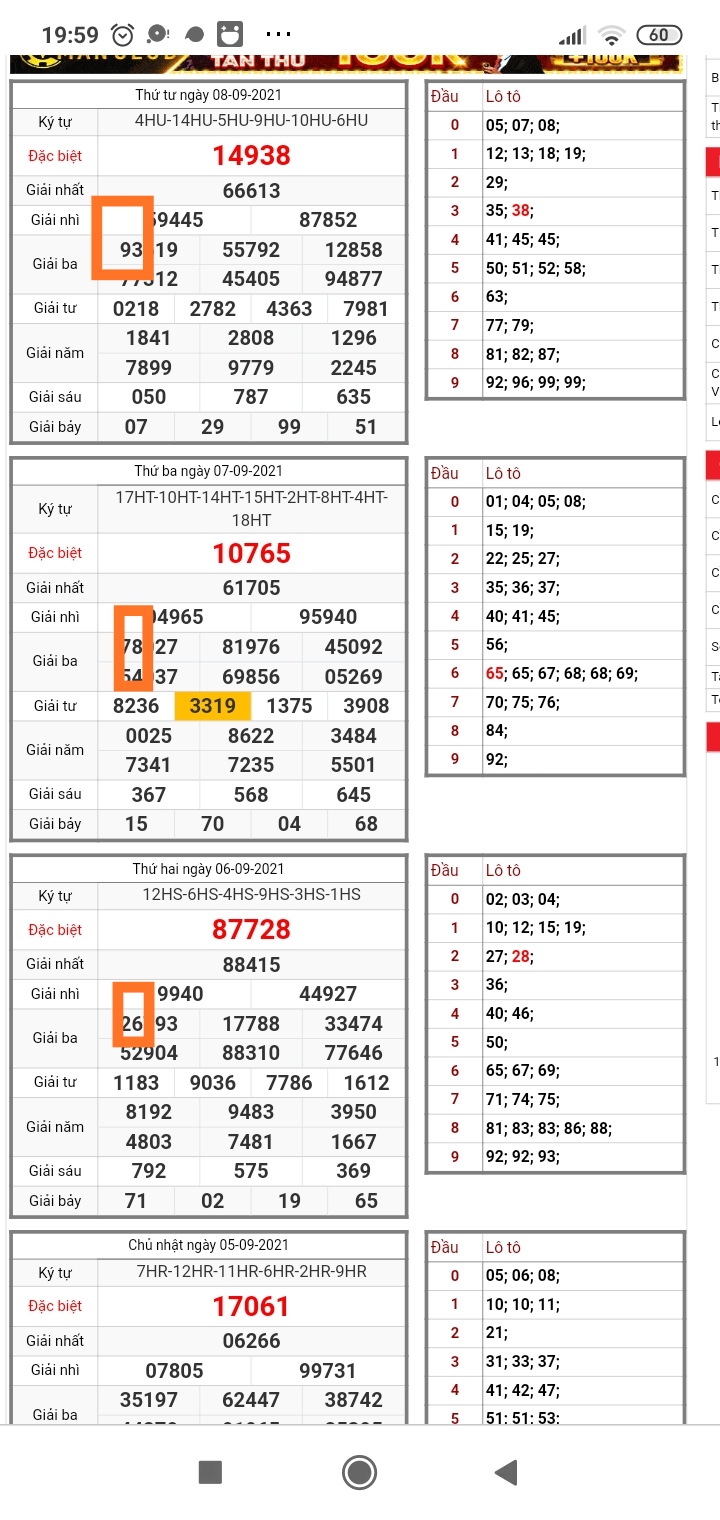This screenshot has height=1520, width=720.
Task: Select first prize value 06266
Action: [251, 1341]
